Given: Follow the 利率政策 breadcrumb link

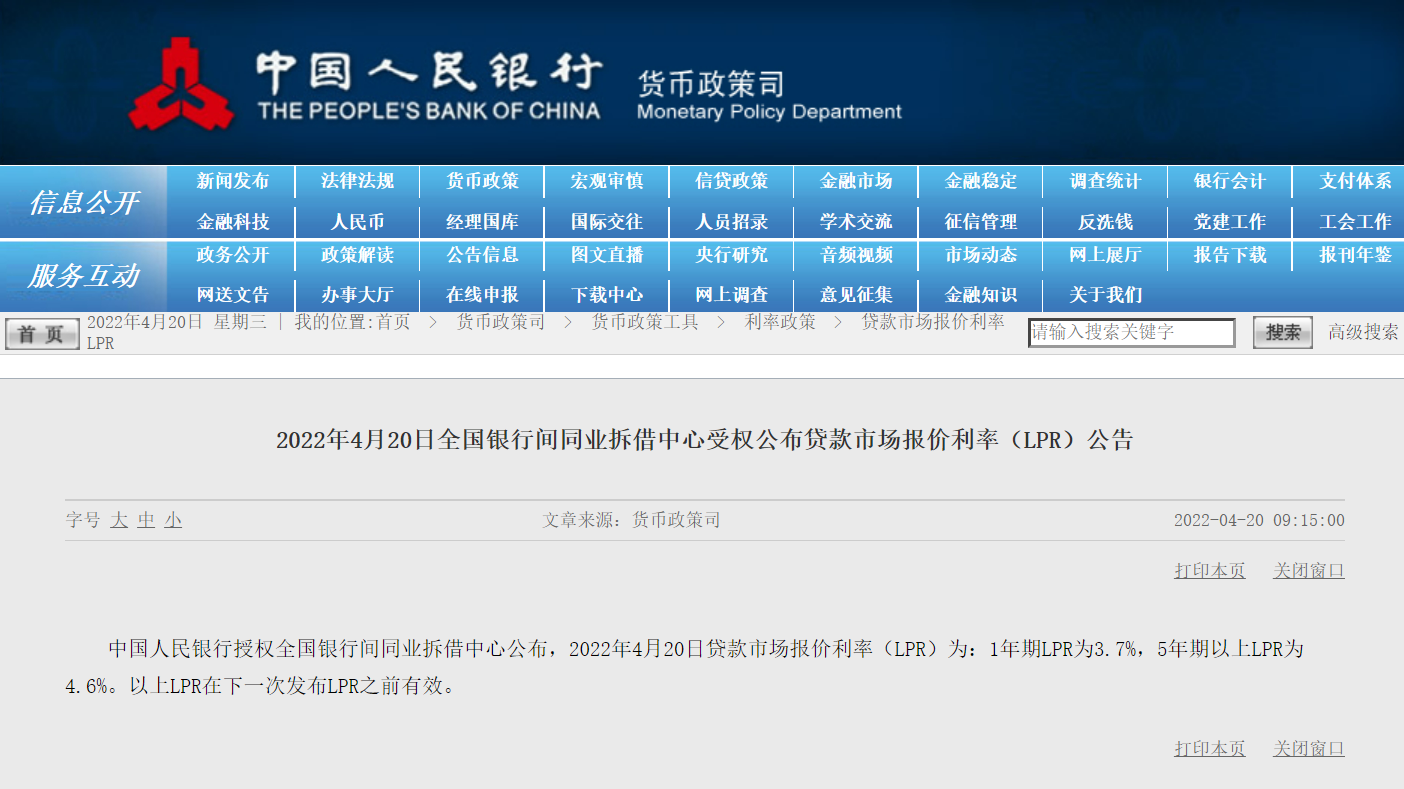Looking at the screenshot, I should [x=780, y=322].
